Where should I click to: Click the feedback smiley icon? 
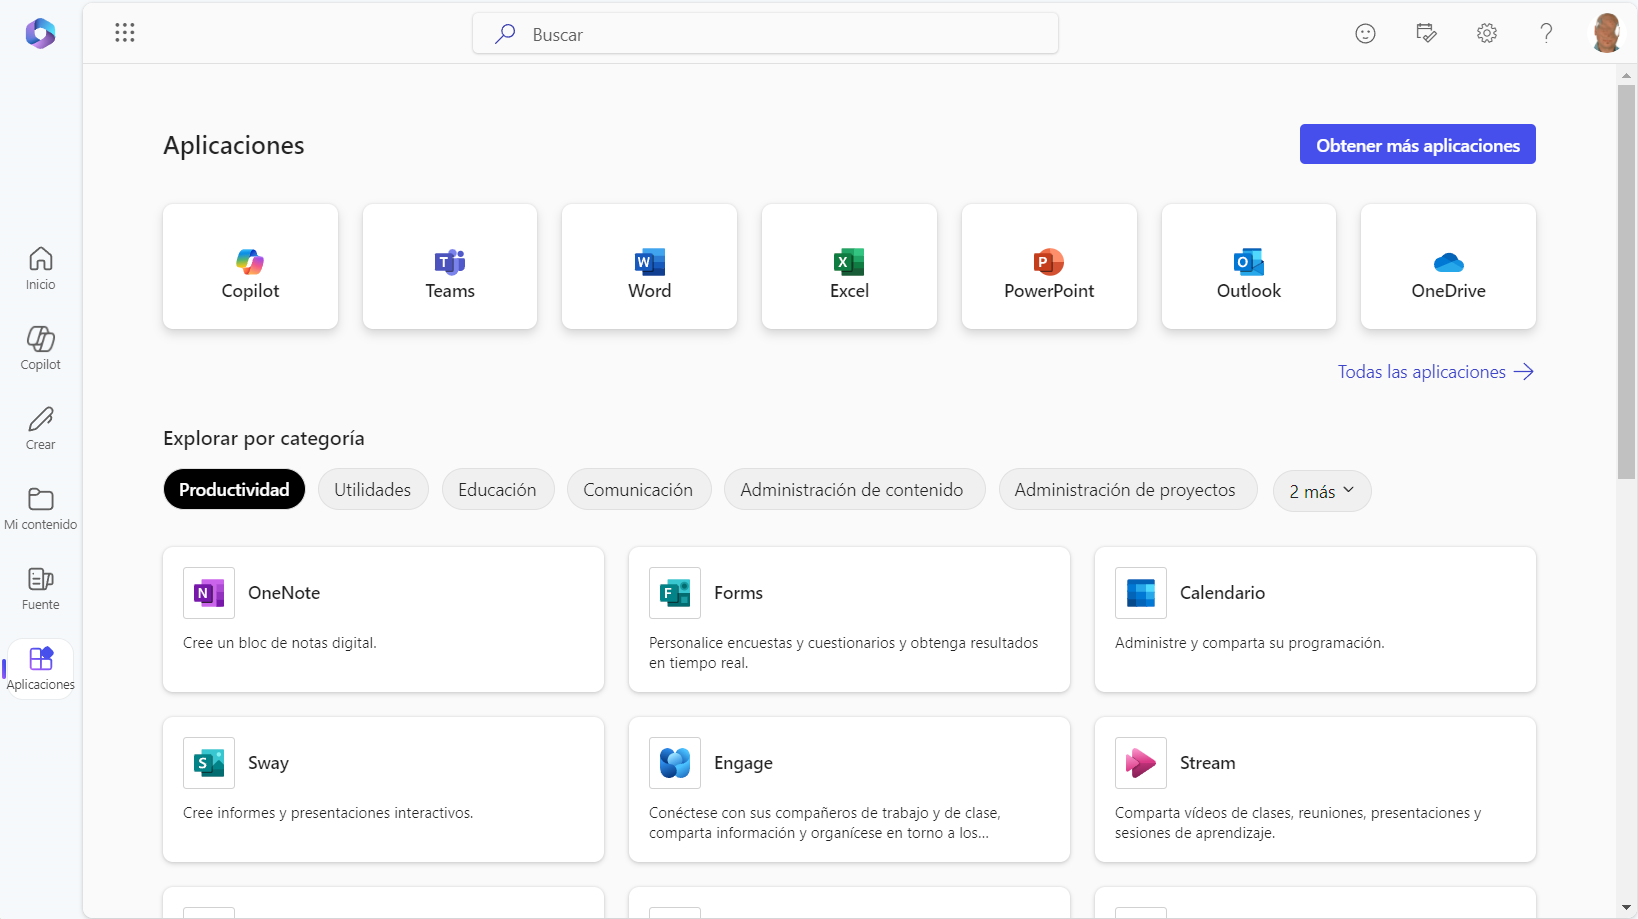(x=1365, y=33)
